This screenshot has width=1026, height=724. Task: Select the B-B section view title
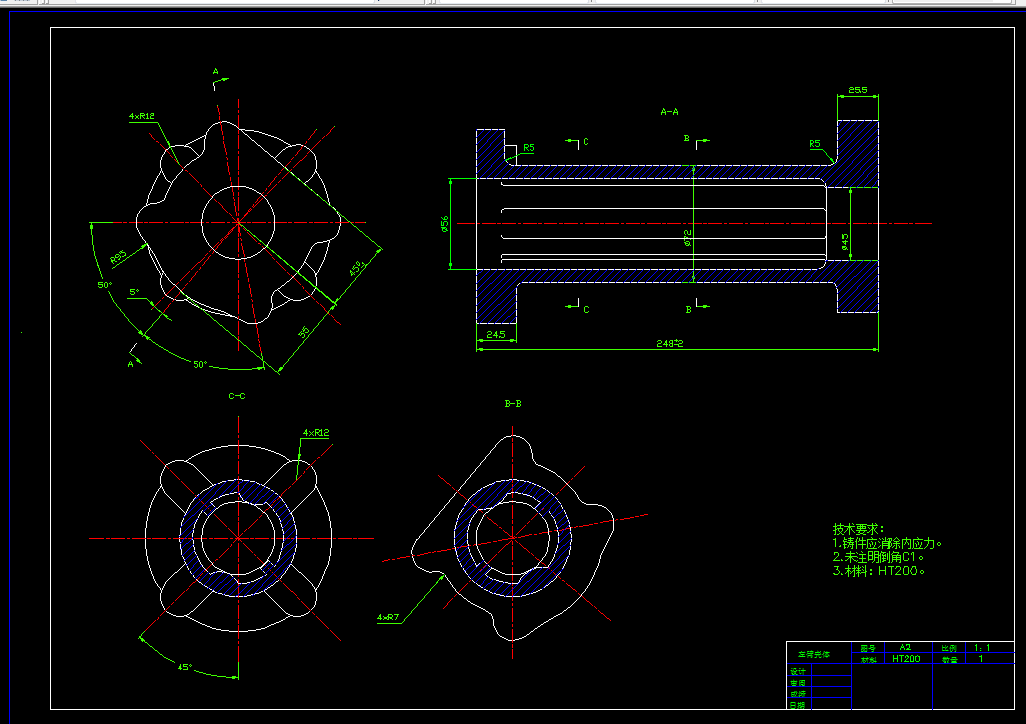pyautogui.click(x=513, y=404)
